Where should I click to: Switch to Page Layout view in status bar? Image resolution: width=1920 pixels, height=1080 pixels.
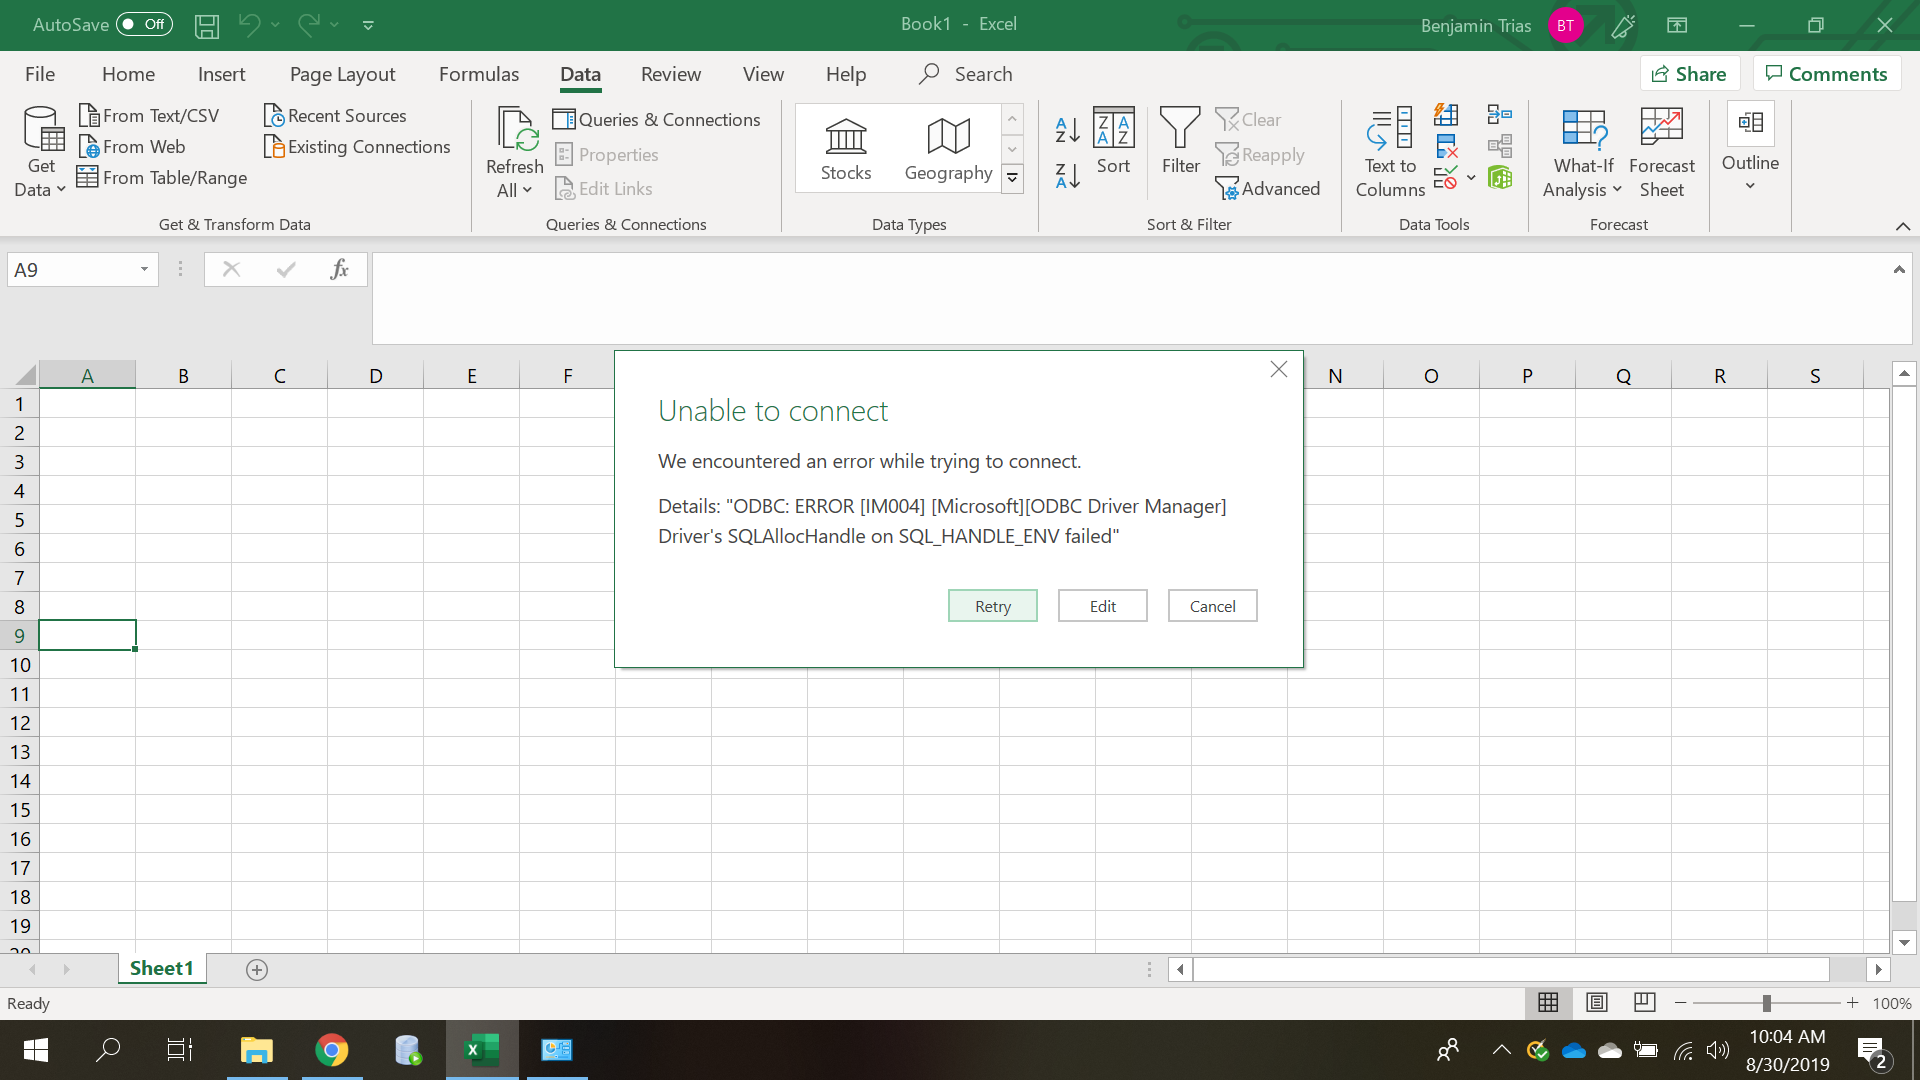[1597, 1002]
